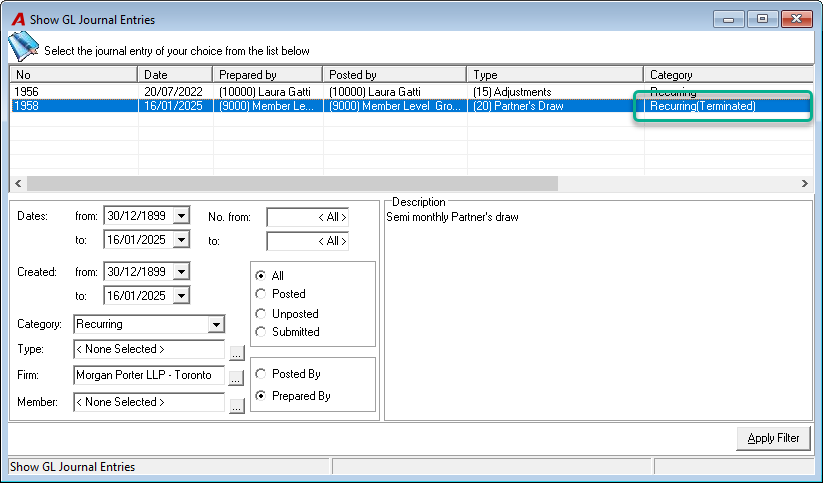
Task: Click the horizontal scrollbar thumb
Action: tap(292, 183)
